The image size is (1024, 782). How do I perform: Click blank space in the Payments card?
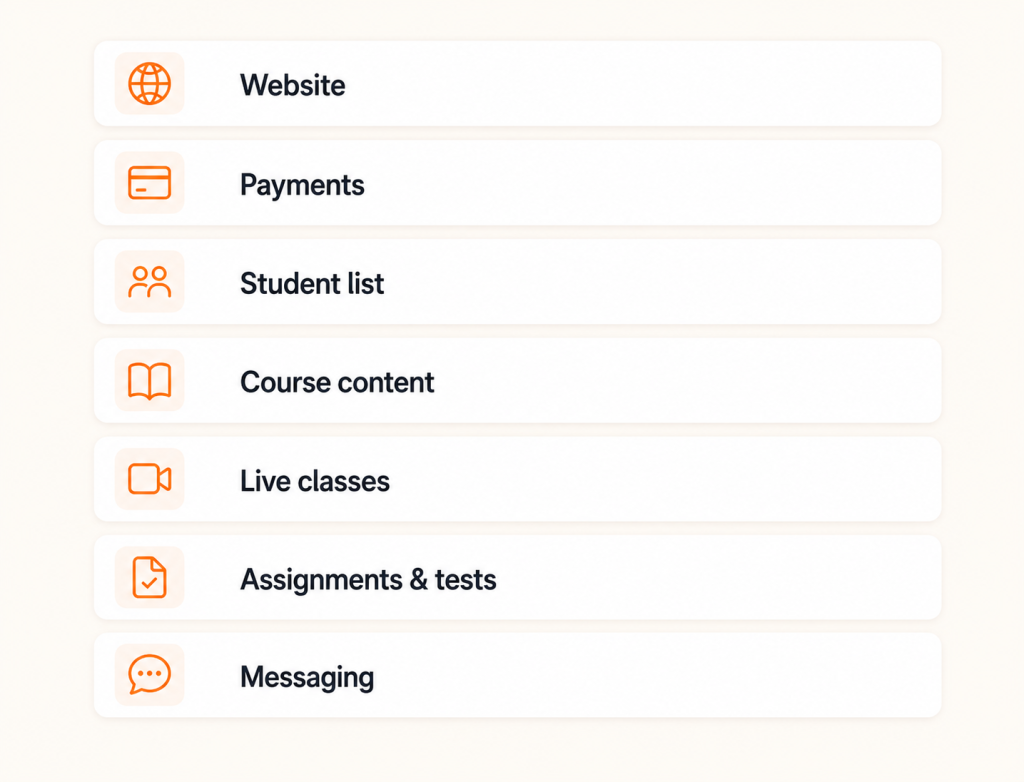tap(653, 182)
